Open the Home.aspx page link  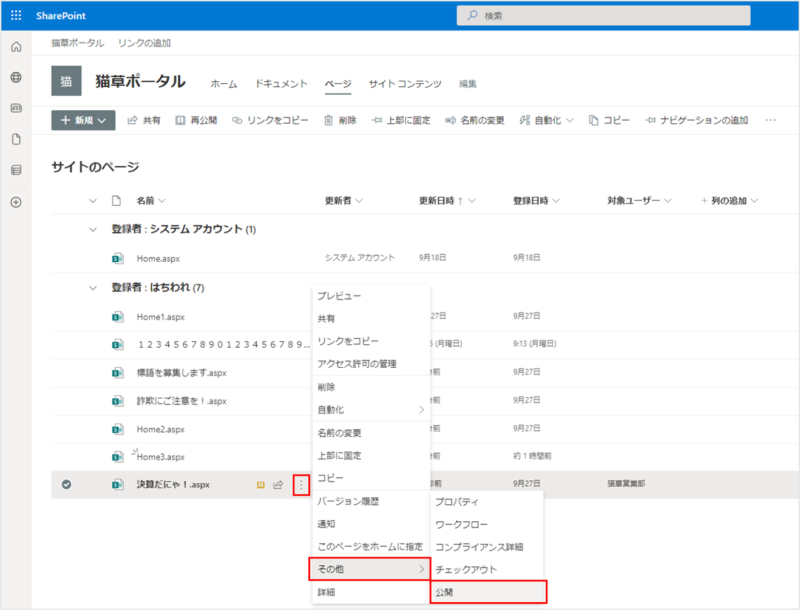point(159,258)
